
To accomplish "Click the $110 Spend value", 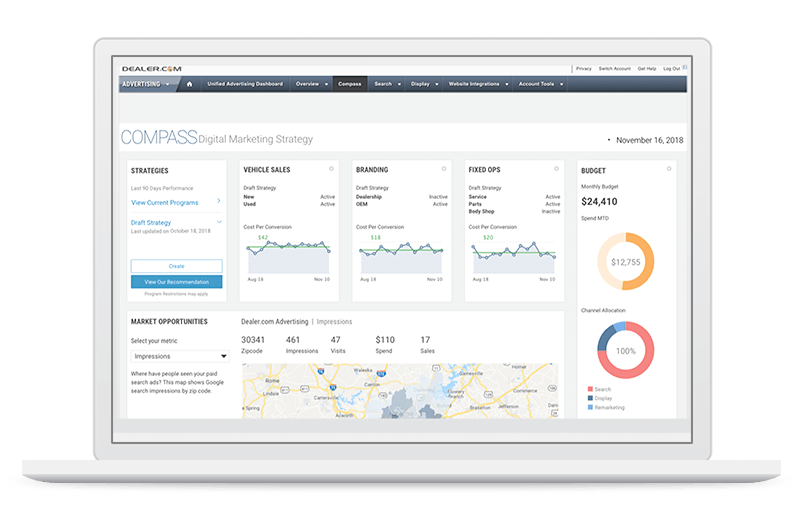I will click(x=385, y=340).
